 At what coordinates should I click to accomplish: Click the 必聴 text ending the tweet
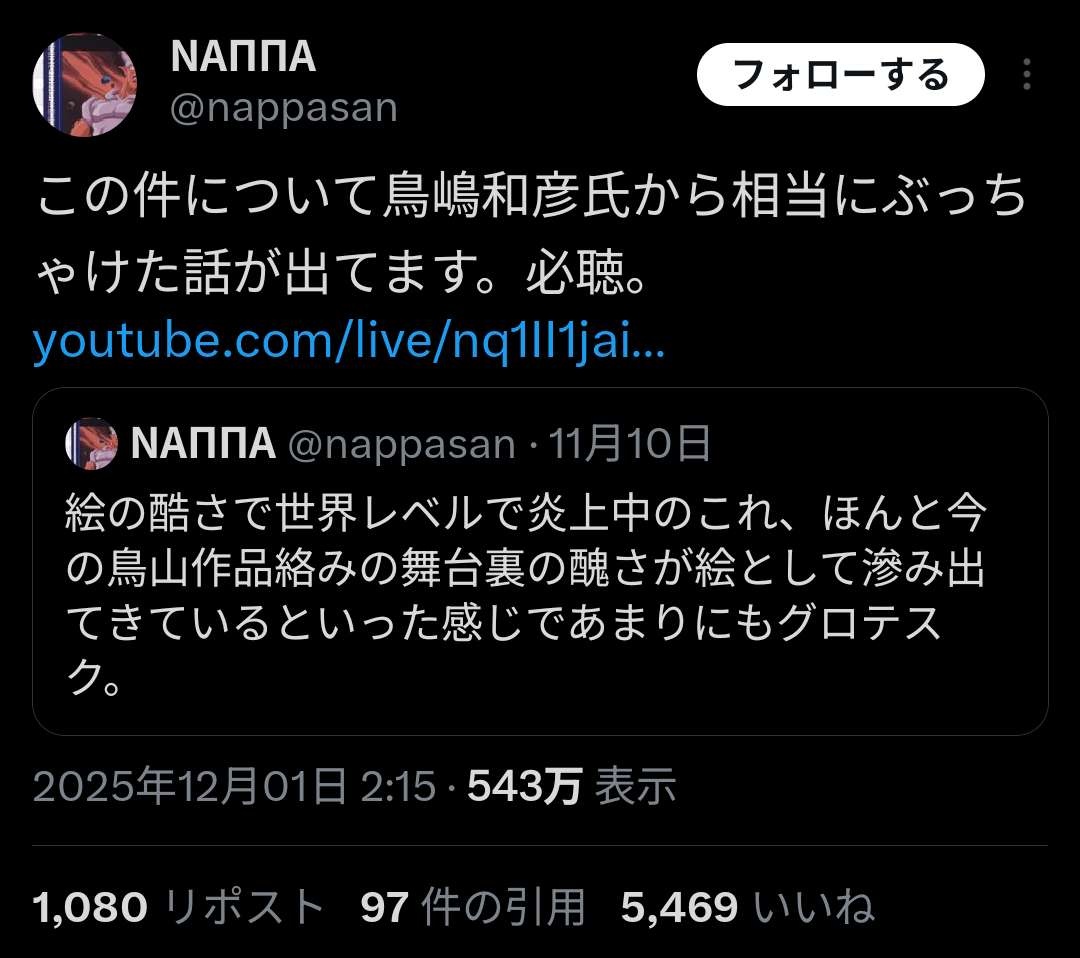(576, 271)
